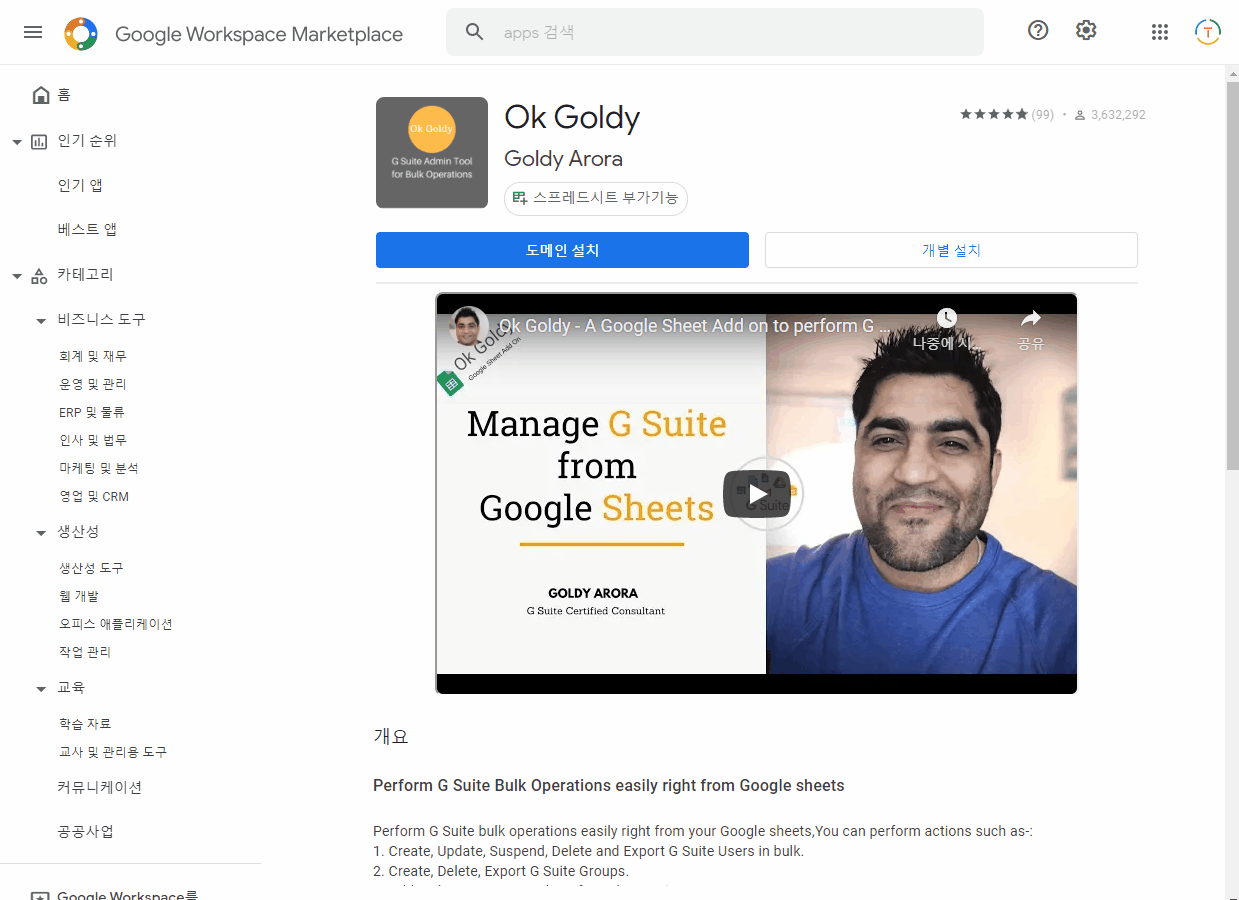Click the 스프레드시트 부가기능 chip
The image size is (1239, 900).
tap(596, 198)
